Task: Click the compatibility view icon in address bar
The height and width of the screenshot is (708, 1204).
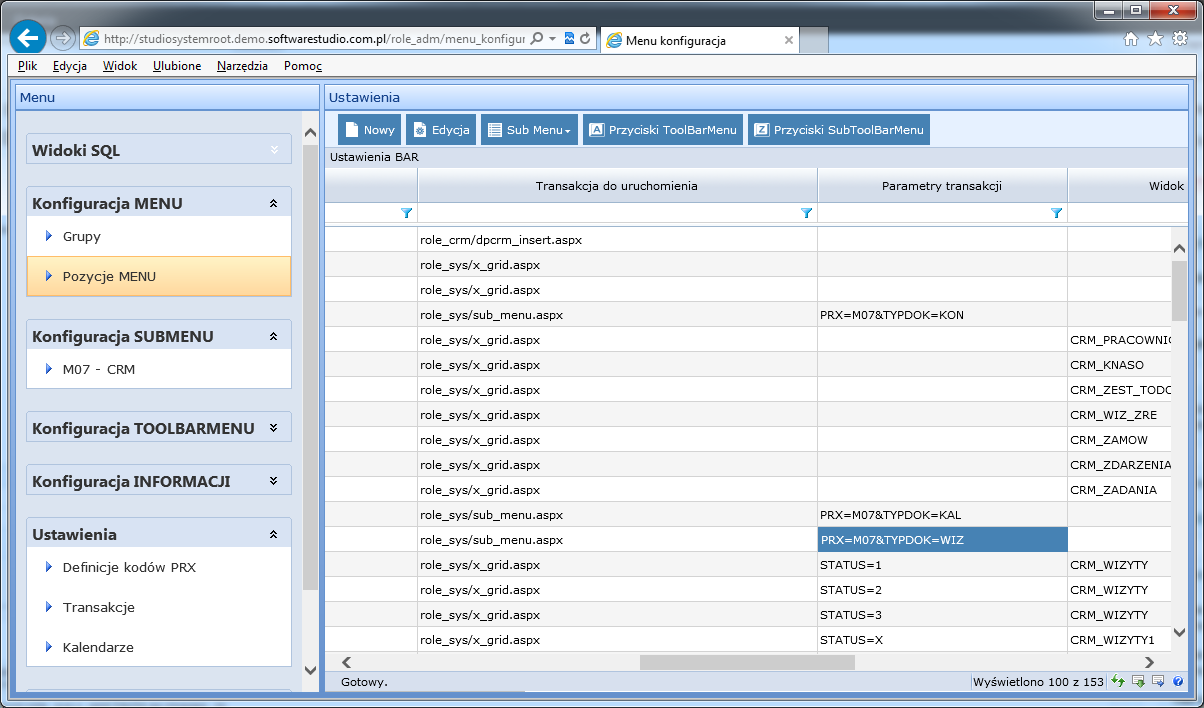Action: click(x=569, y=39)
